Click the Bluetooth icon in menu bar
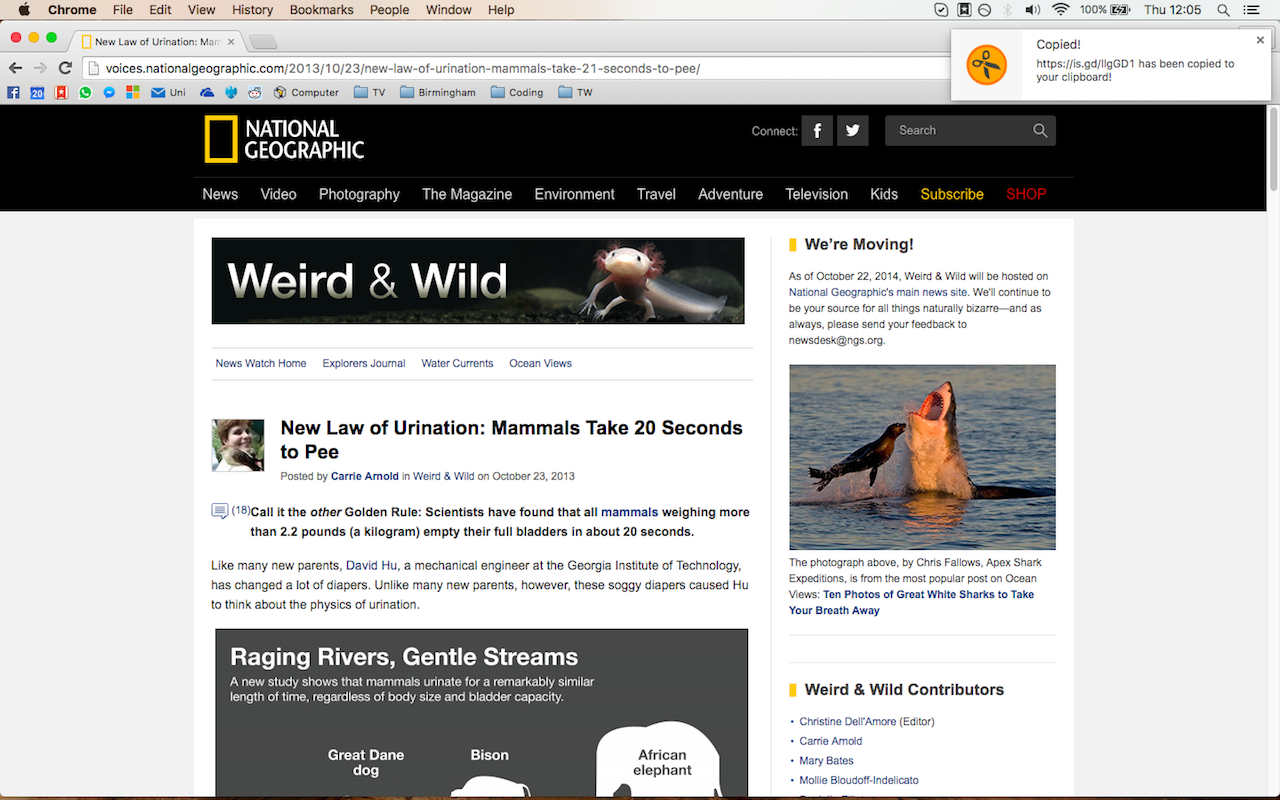 1008,10
